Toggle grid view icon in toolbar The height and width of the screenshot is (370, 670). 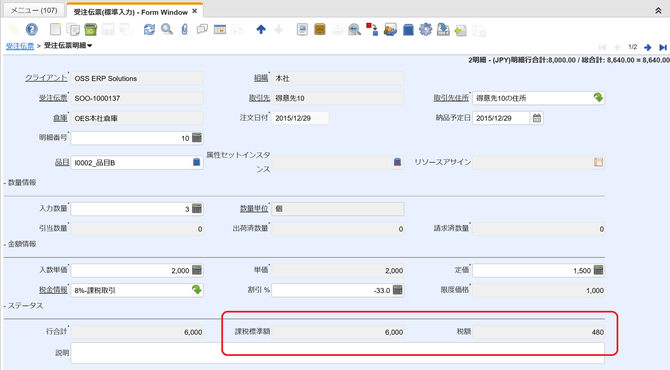(x=220, y=29)
